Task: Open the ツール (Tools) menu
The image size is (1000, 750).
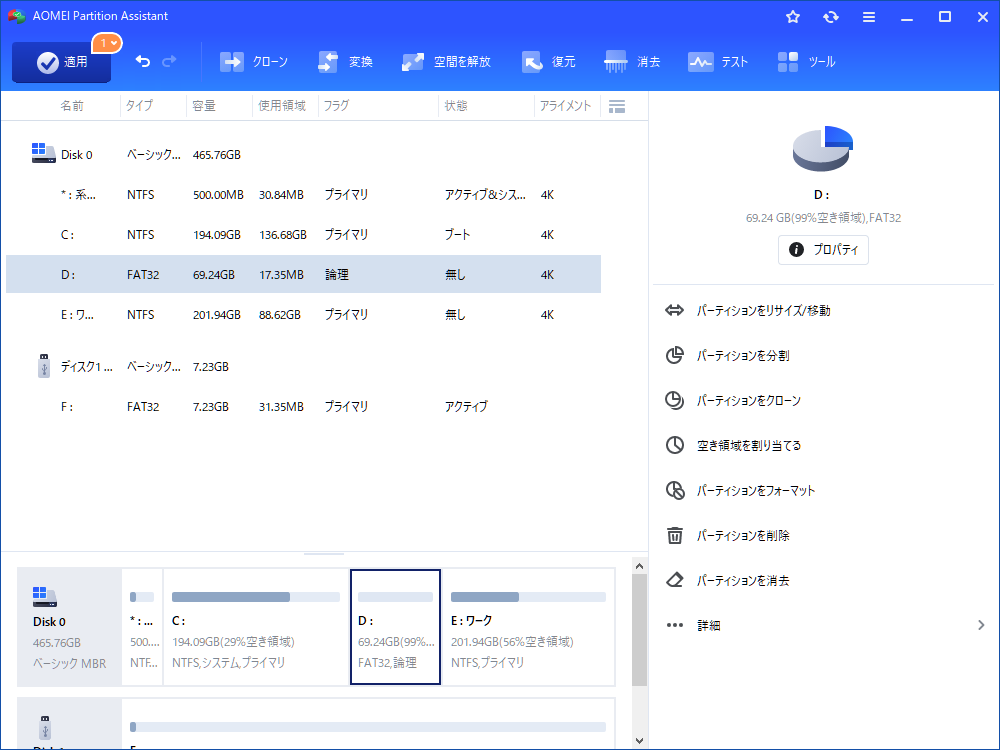Action: [x=806, y=62]
